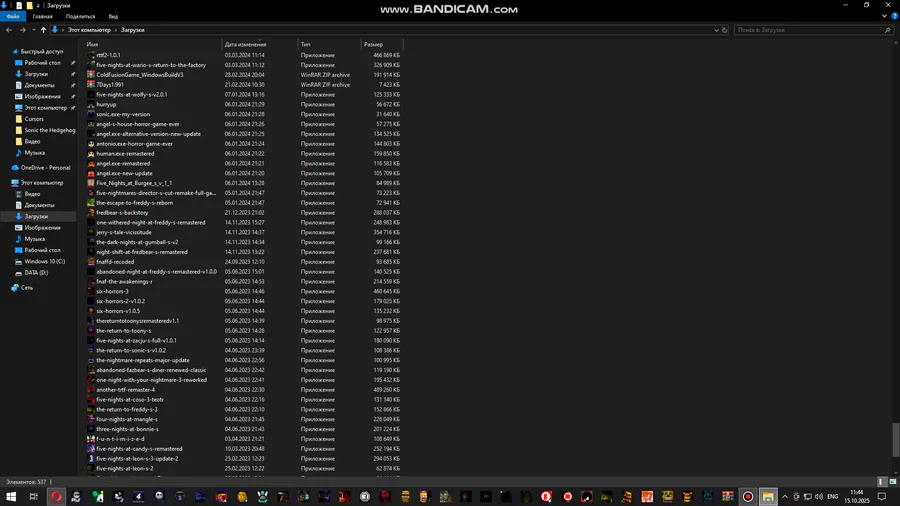Select pinned Рабочий стол in Quick access

42,63
